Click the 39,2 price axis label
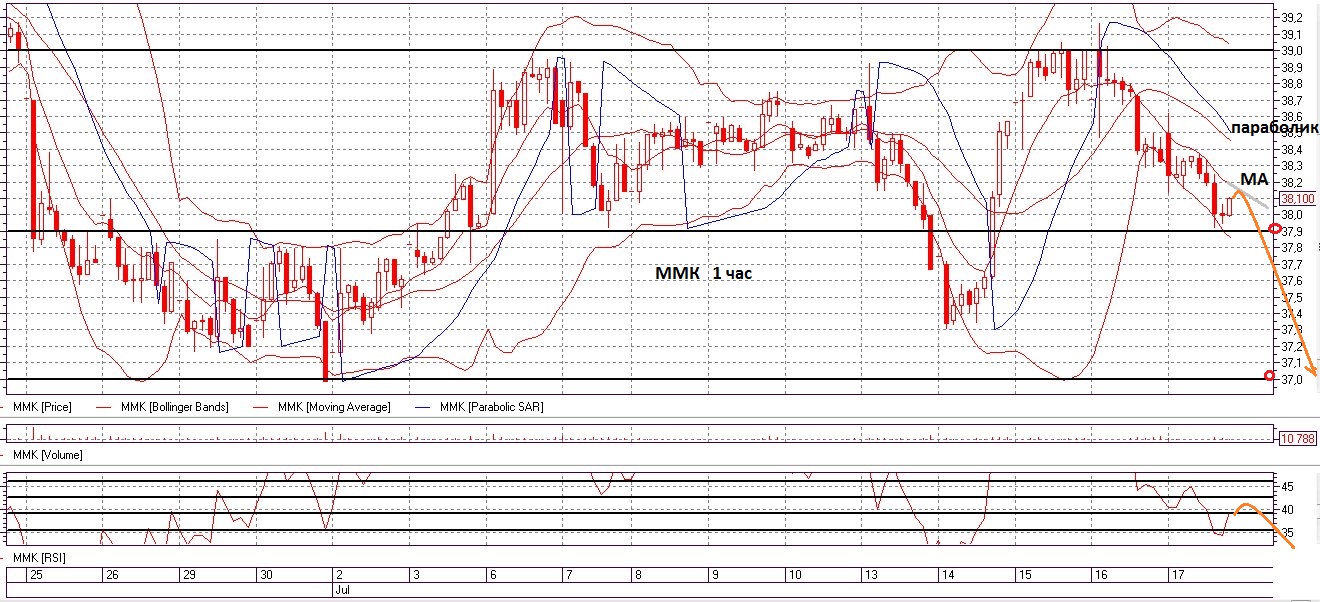 [x=1292, y=19]
